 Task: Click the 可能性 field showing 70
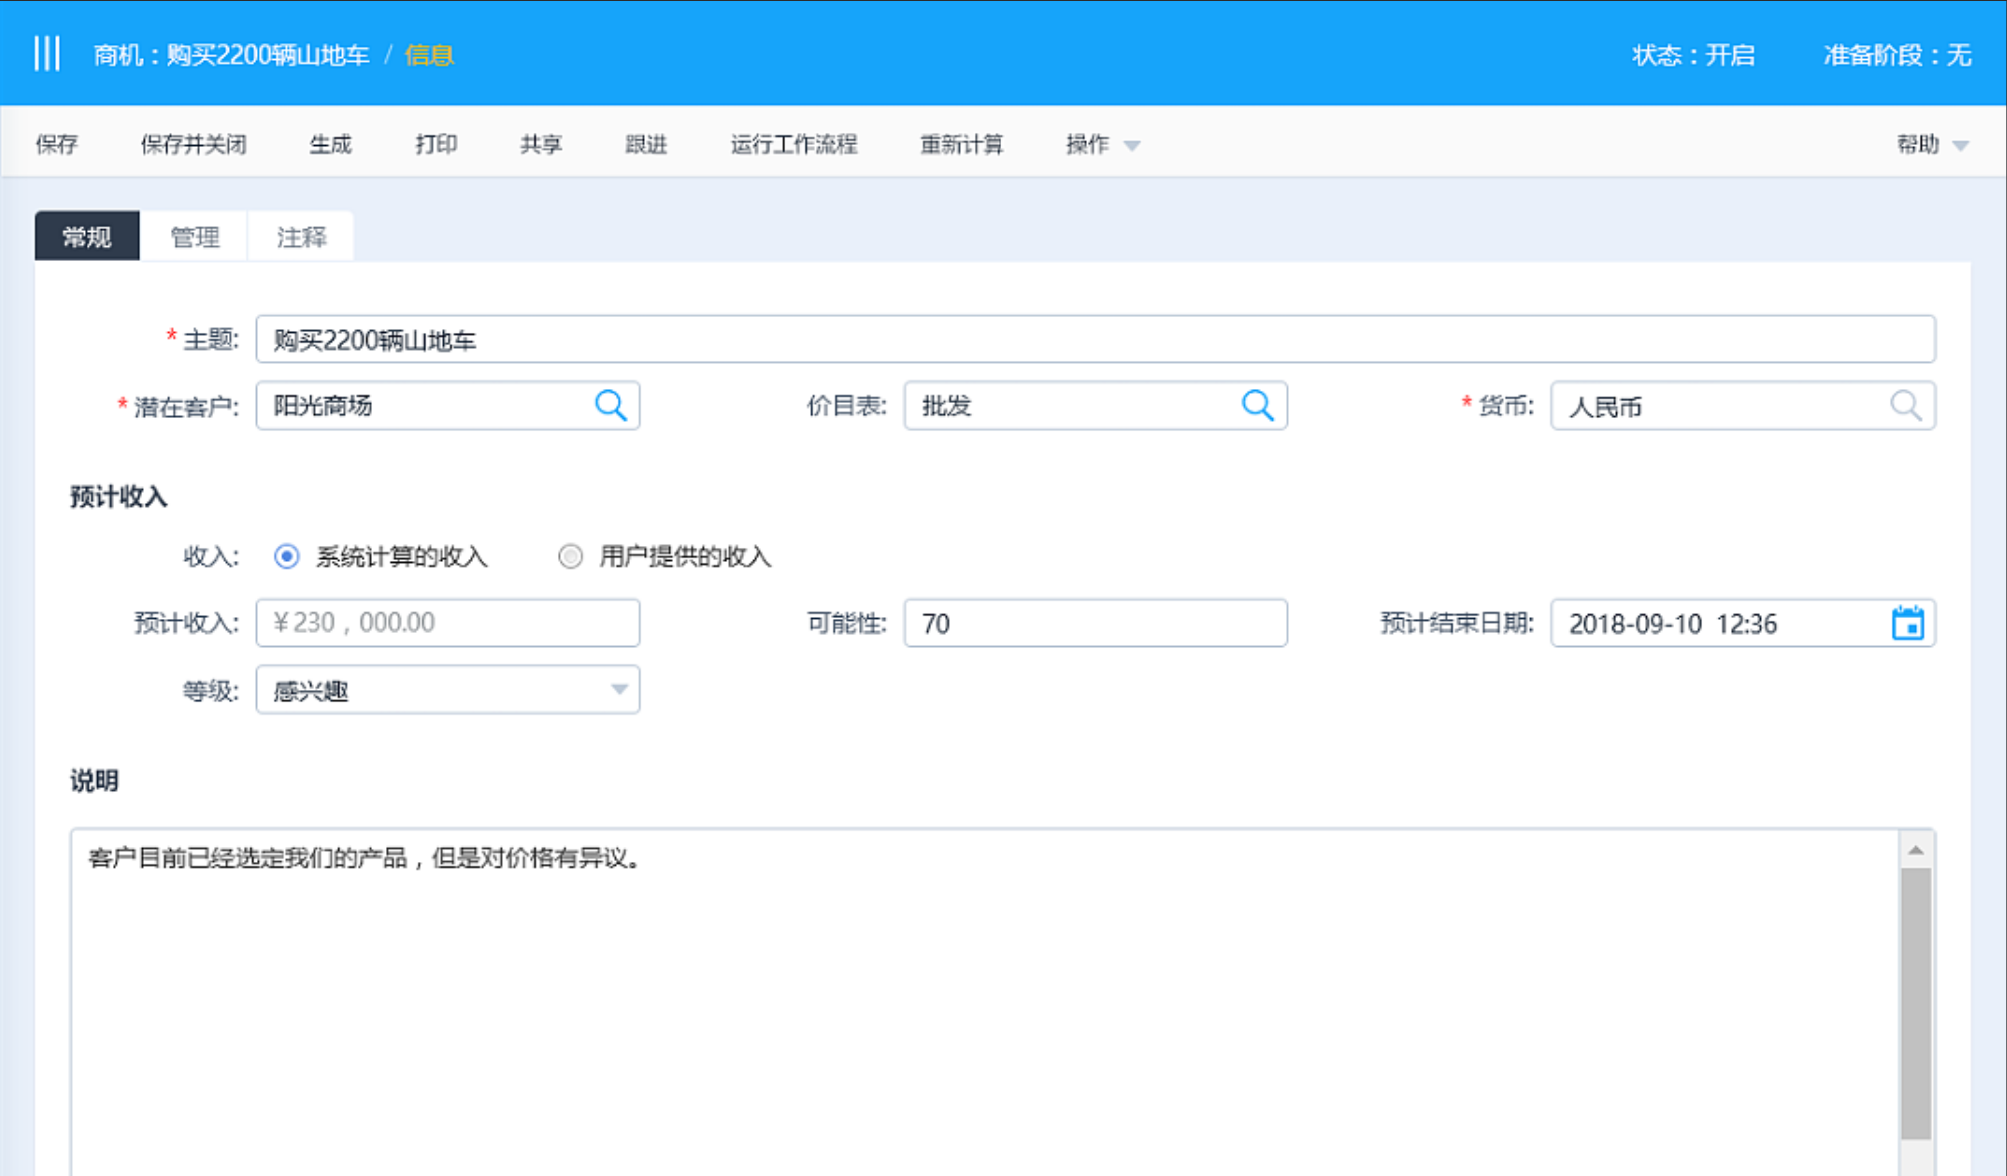1096,623
